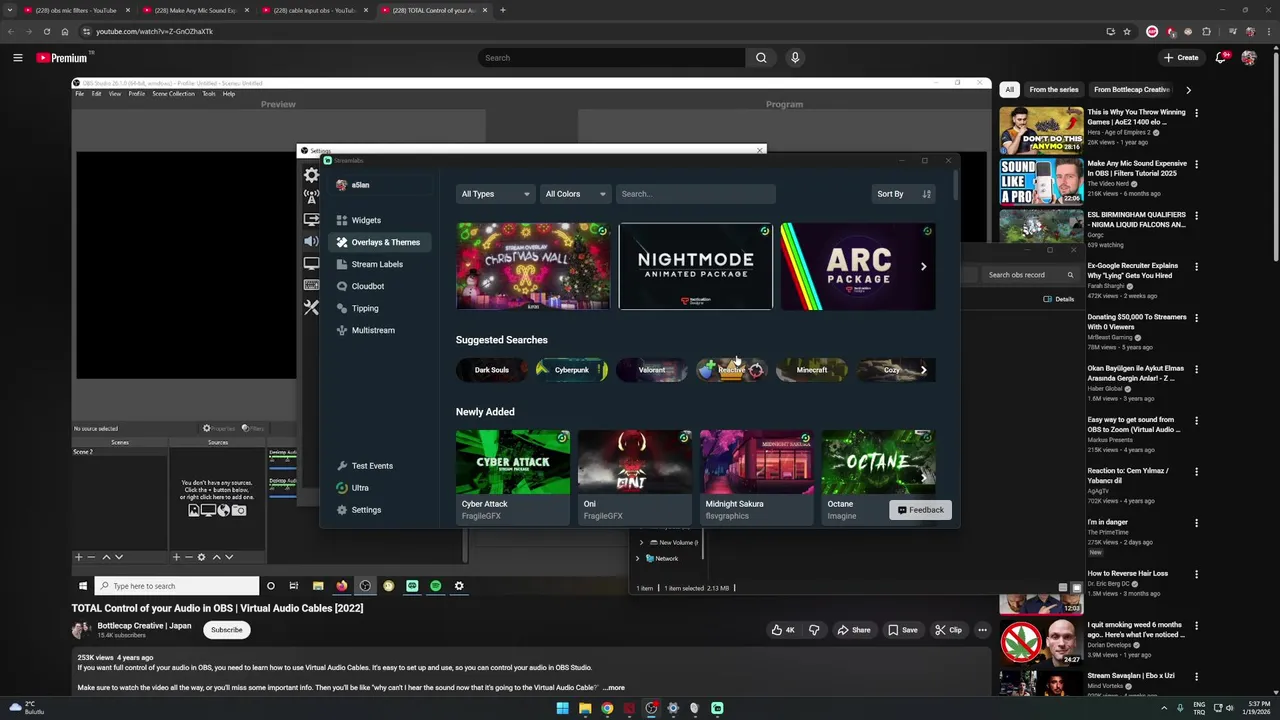Screen dimensions: 1280x720
Task: Navigate back with the browser back arrow
Action: coord(11,31)
